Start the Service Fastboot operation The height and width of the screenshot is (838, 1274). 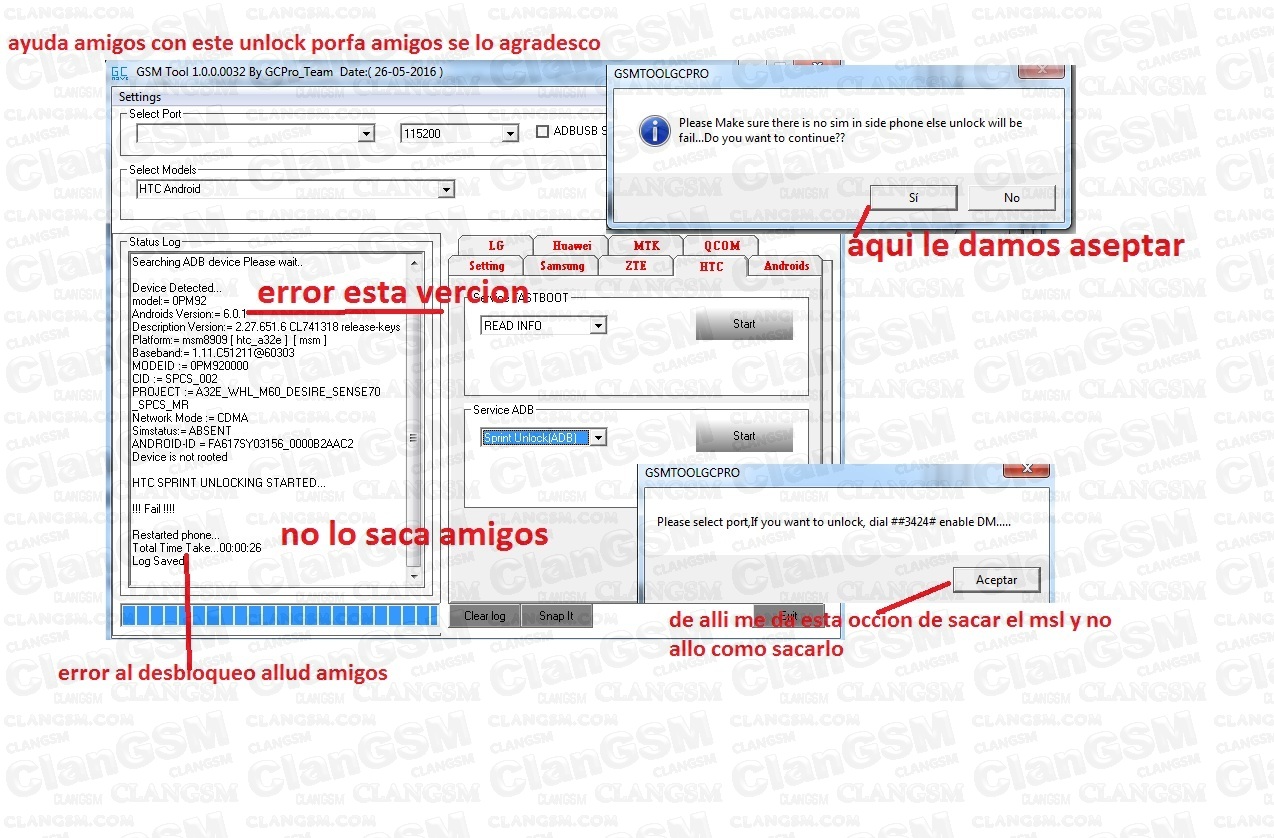coord(744,325)
